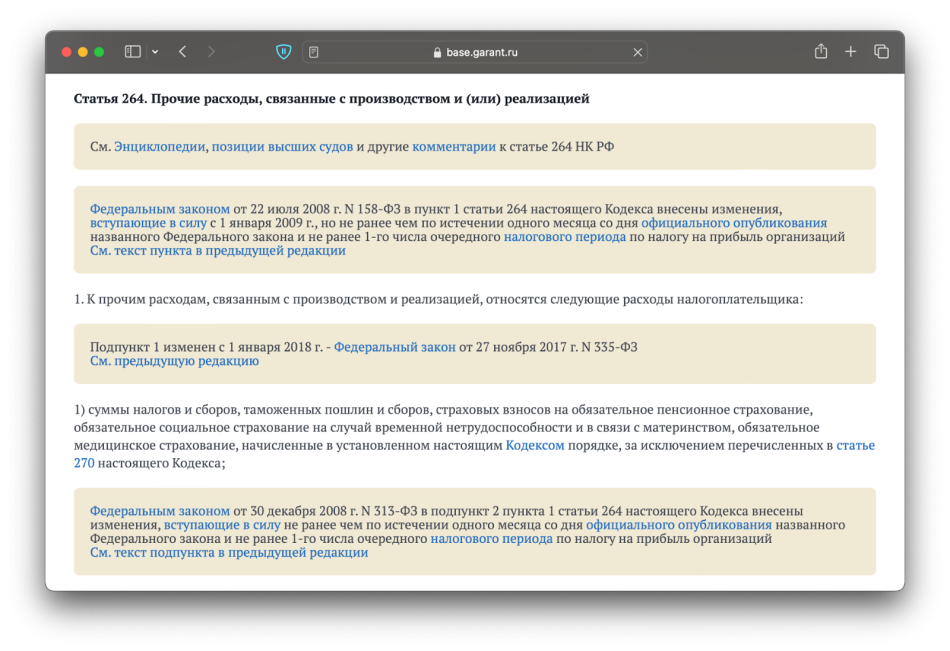Screen dimensions: 950x651
Task: Toggle the Safari sidebar
Action: [x=132, y=52]
